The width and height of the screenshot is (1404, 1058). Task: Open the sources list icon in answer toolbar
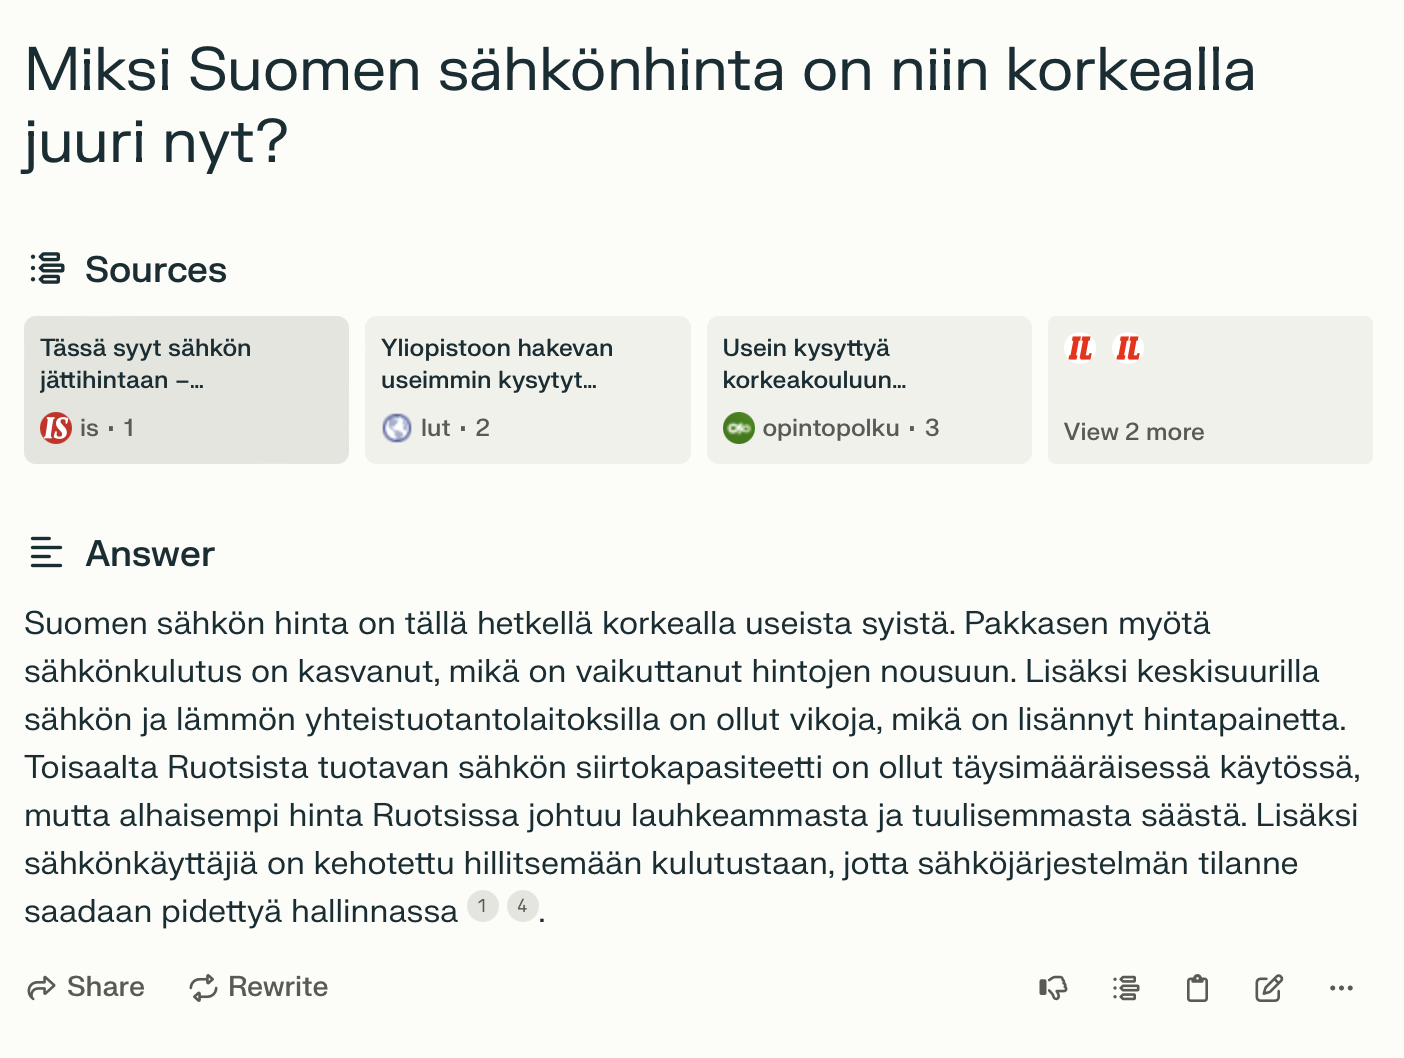(x=1126, y=988)
